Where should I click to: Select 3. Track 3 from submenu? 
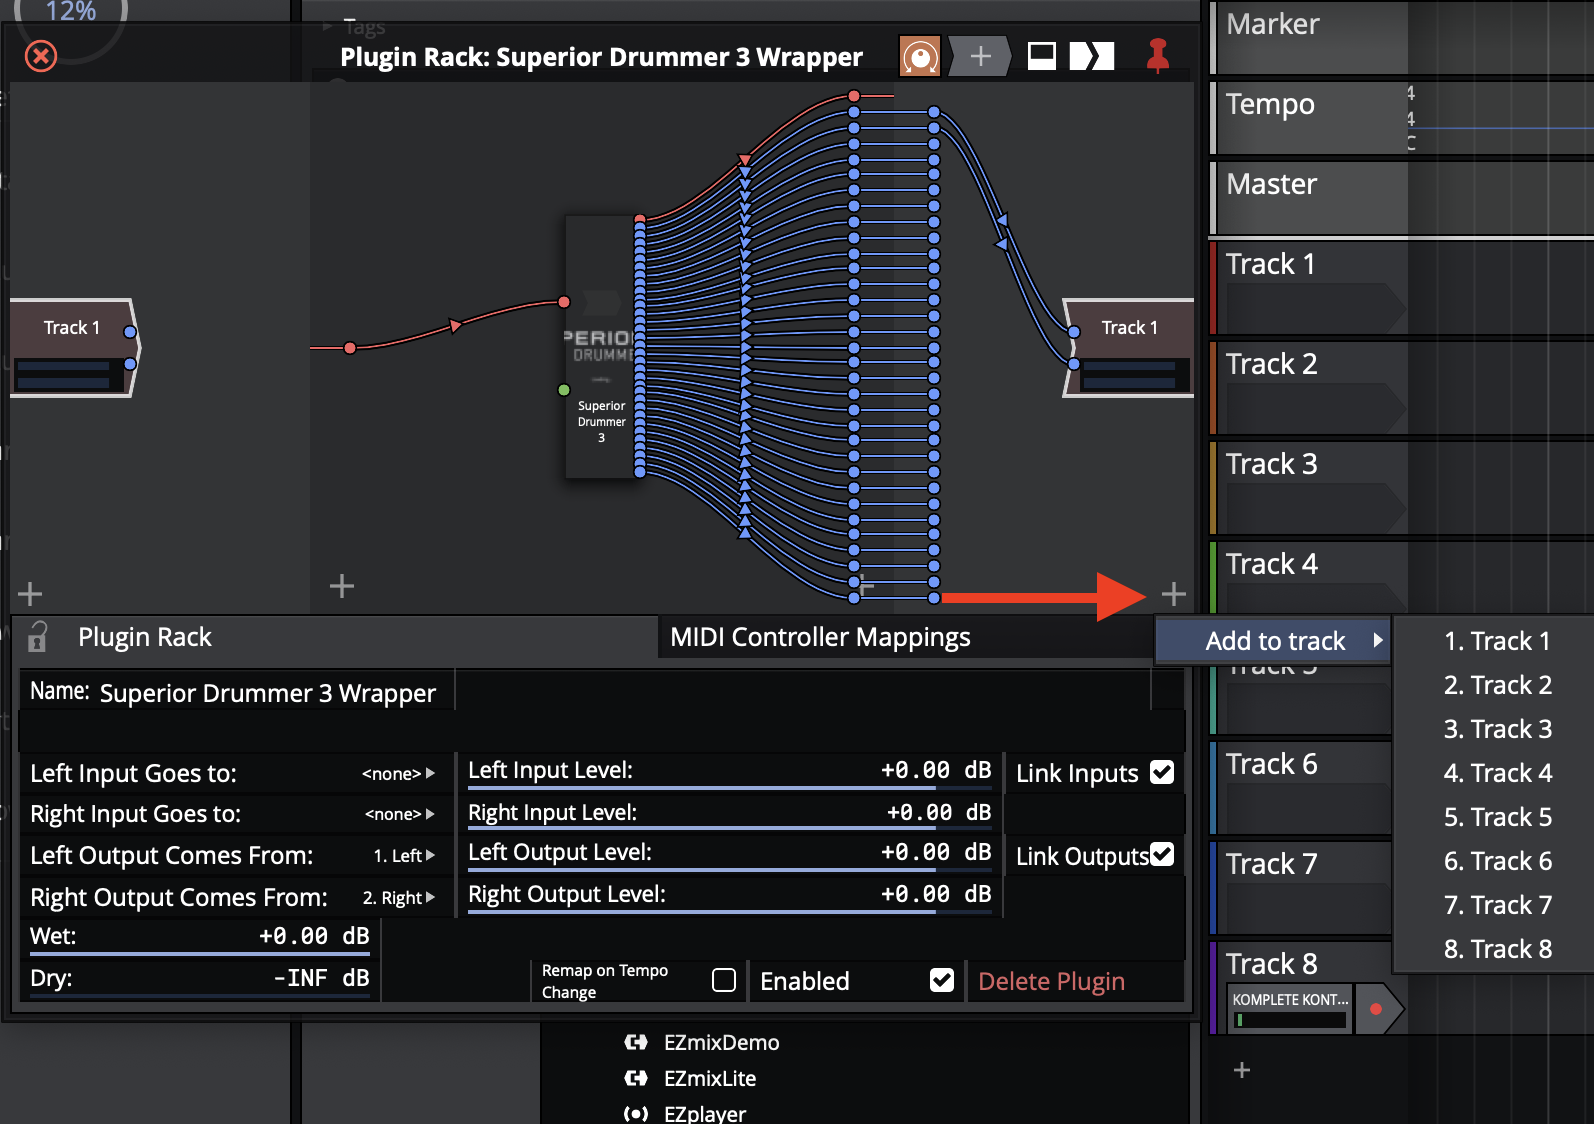pos(1497,729)
